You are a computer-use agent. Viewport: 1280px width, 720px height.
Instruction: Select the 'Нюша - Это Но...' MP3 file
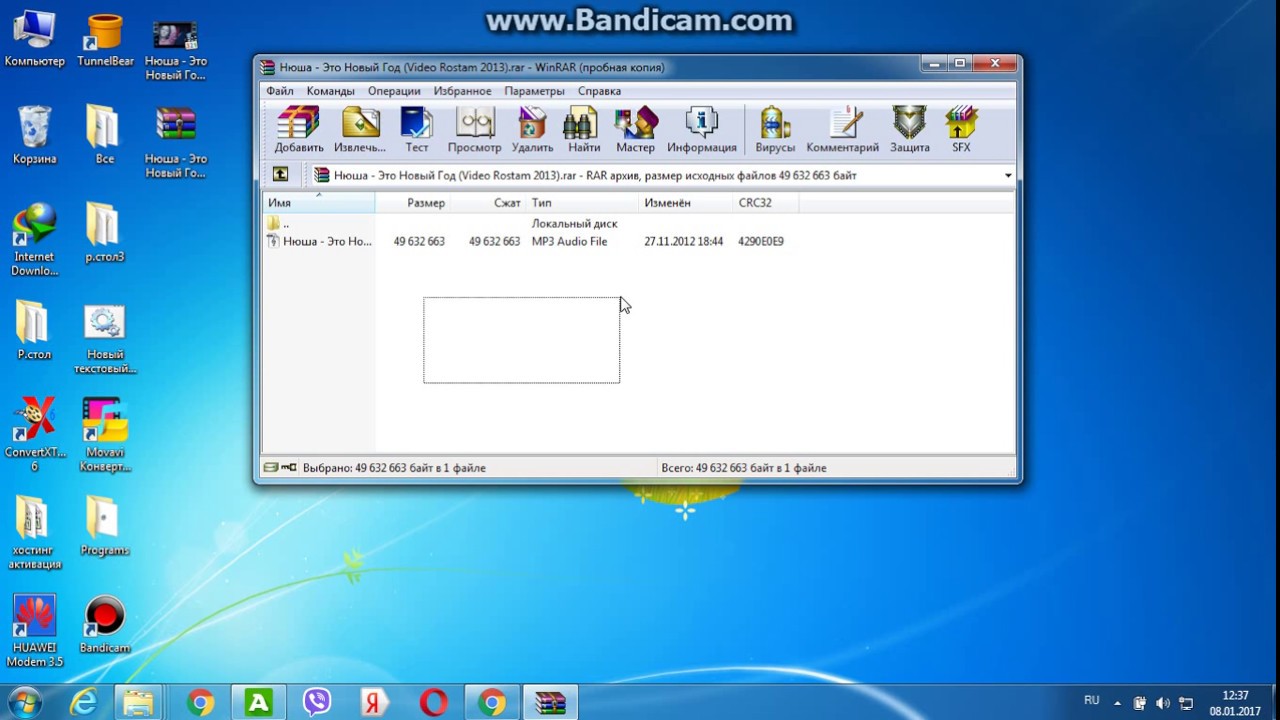point(319,241)
